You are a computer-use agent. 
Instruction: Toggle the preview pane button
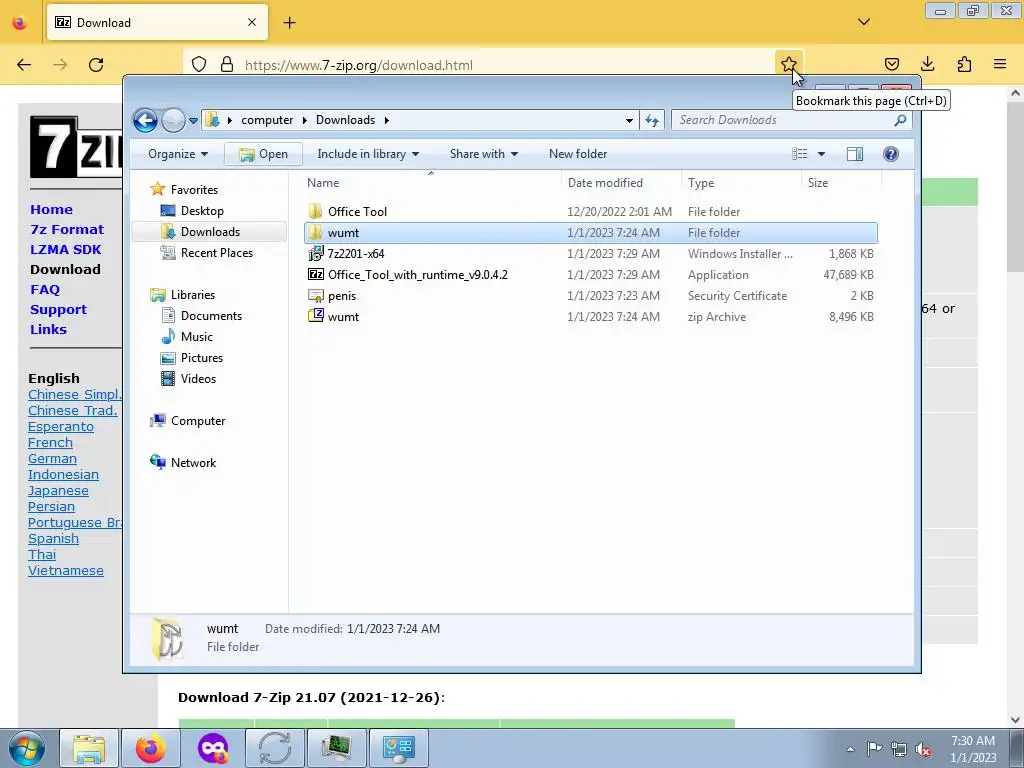point(854,154)
